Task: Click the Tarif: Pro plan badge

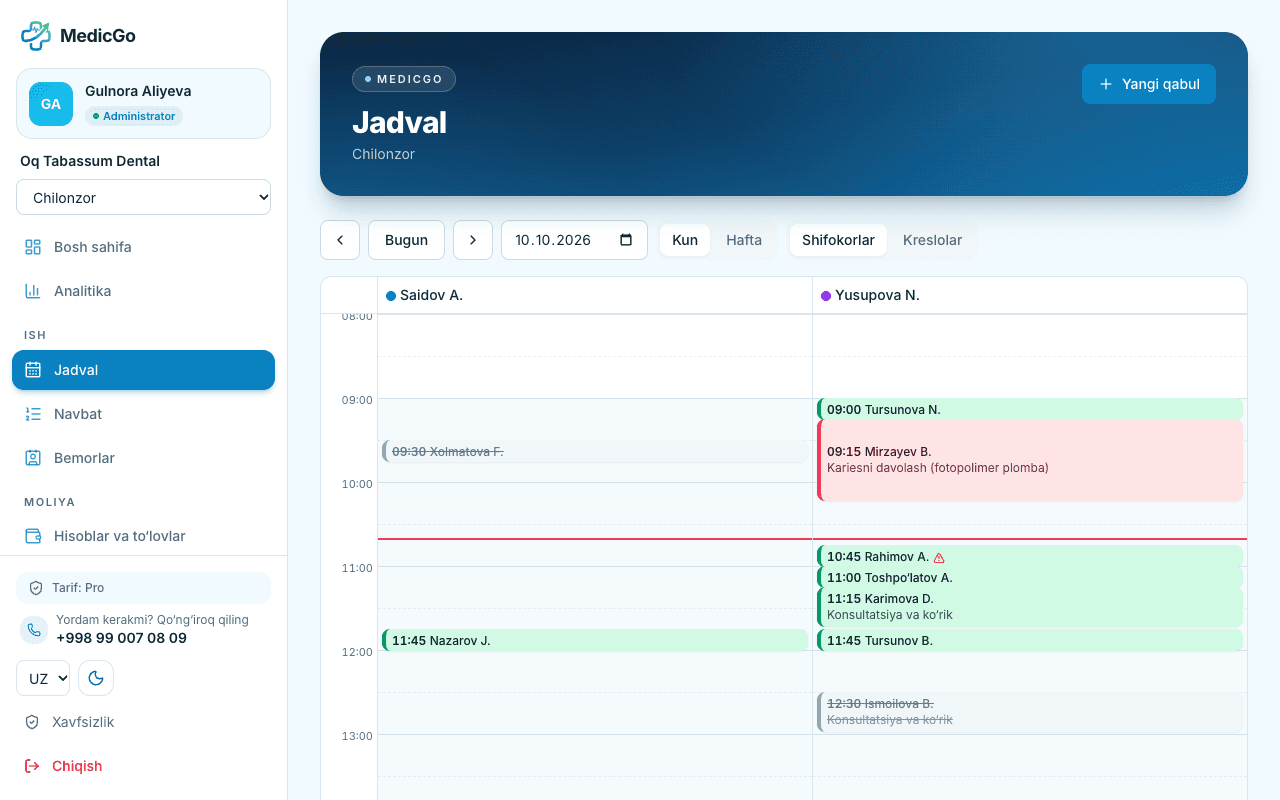Action: 144,588
